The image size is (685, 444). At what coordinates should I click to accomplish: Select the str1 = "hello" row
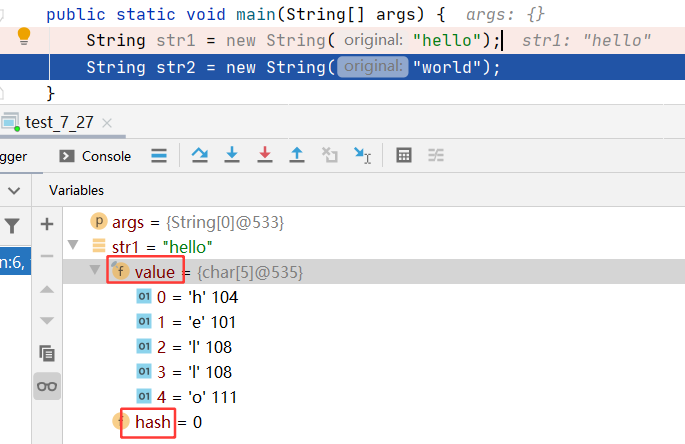pos(374,247)
